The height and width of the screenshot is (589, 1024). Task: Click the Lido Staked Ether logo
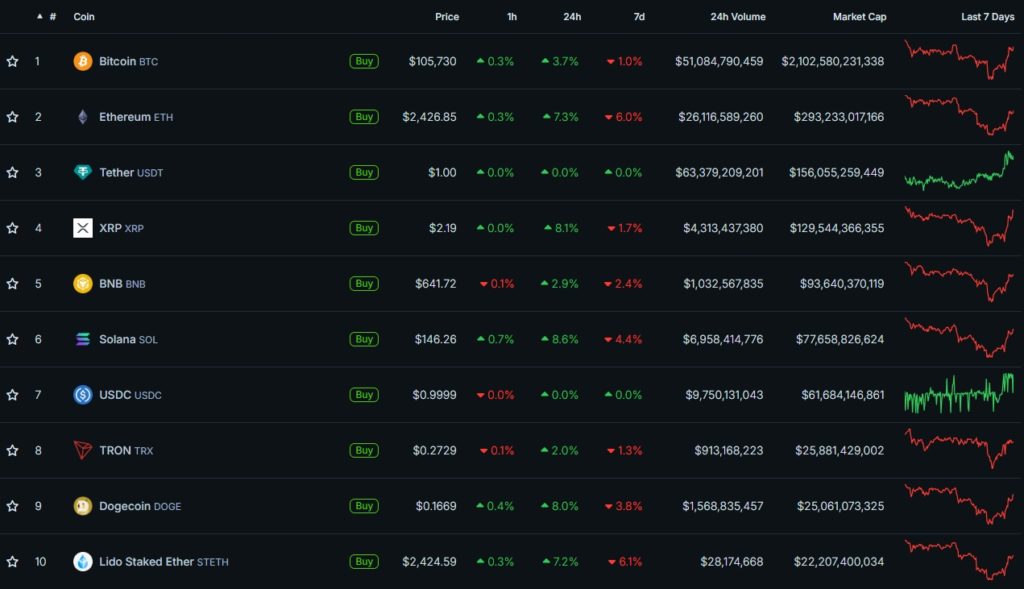pos(82,561)
